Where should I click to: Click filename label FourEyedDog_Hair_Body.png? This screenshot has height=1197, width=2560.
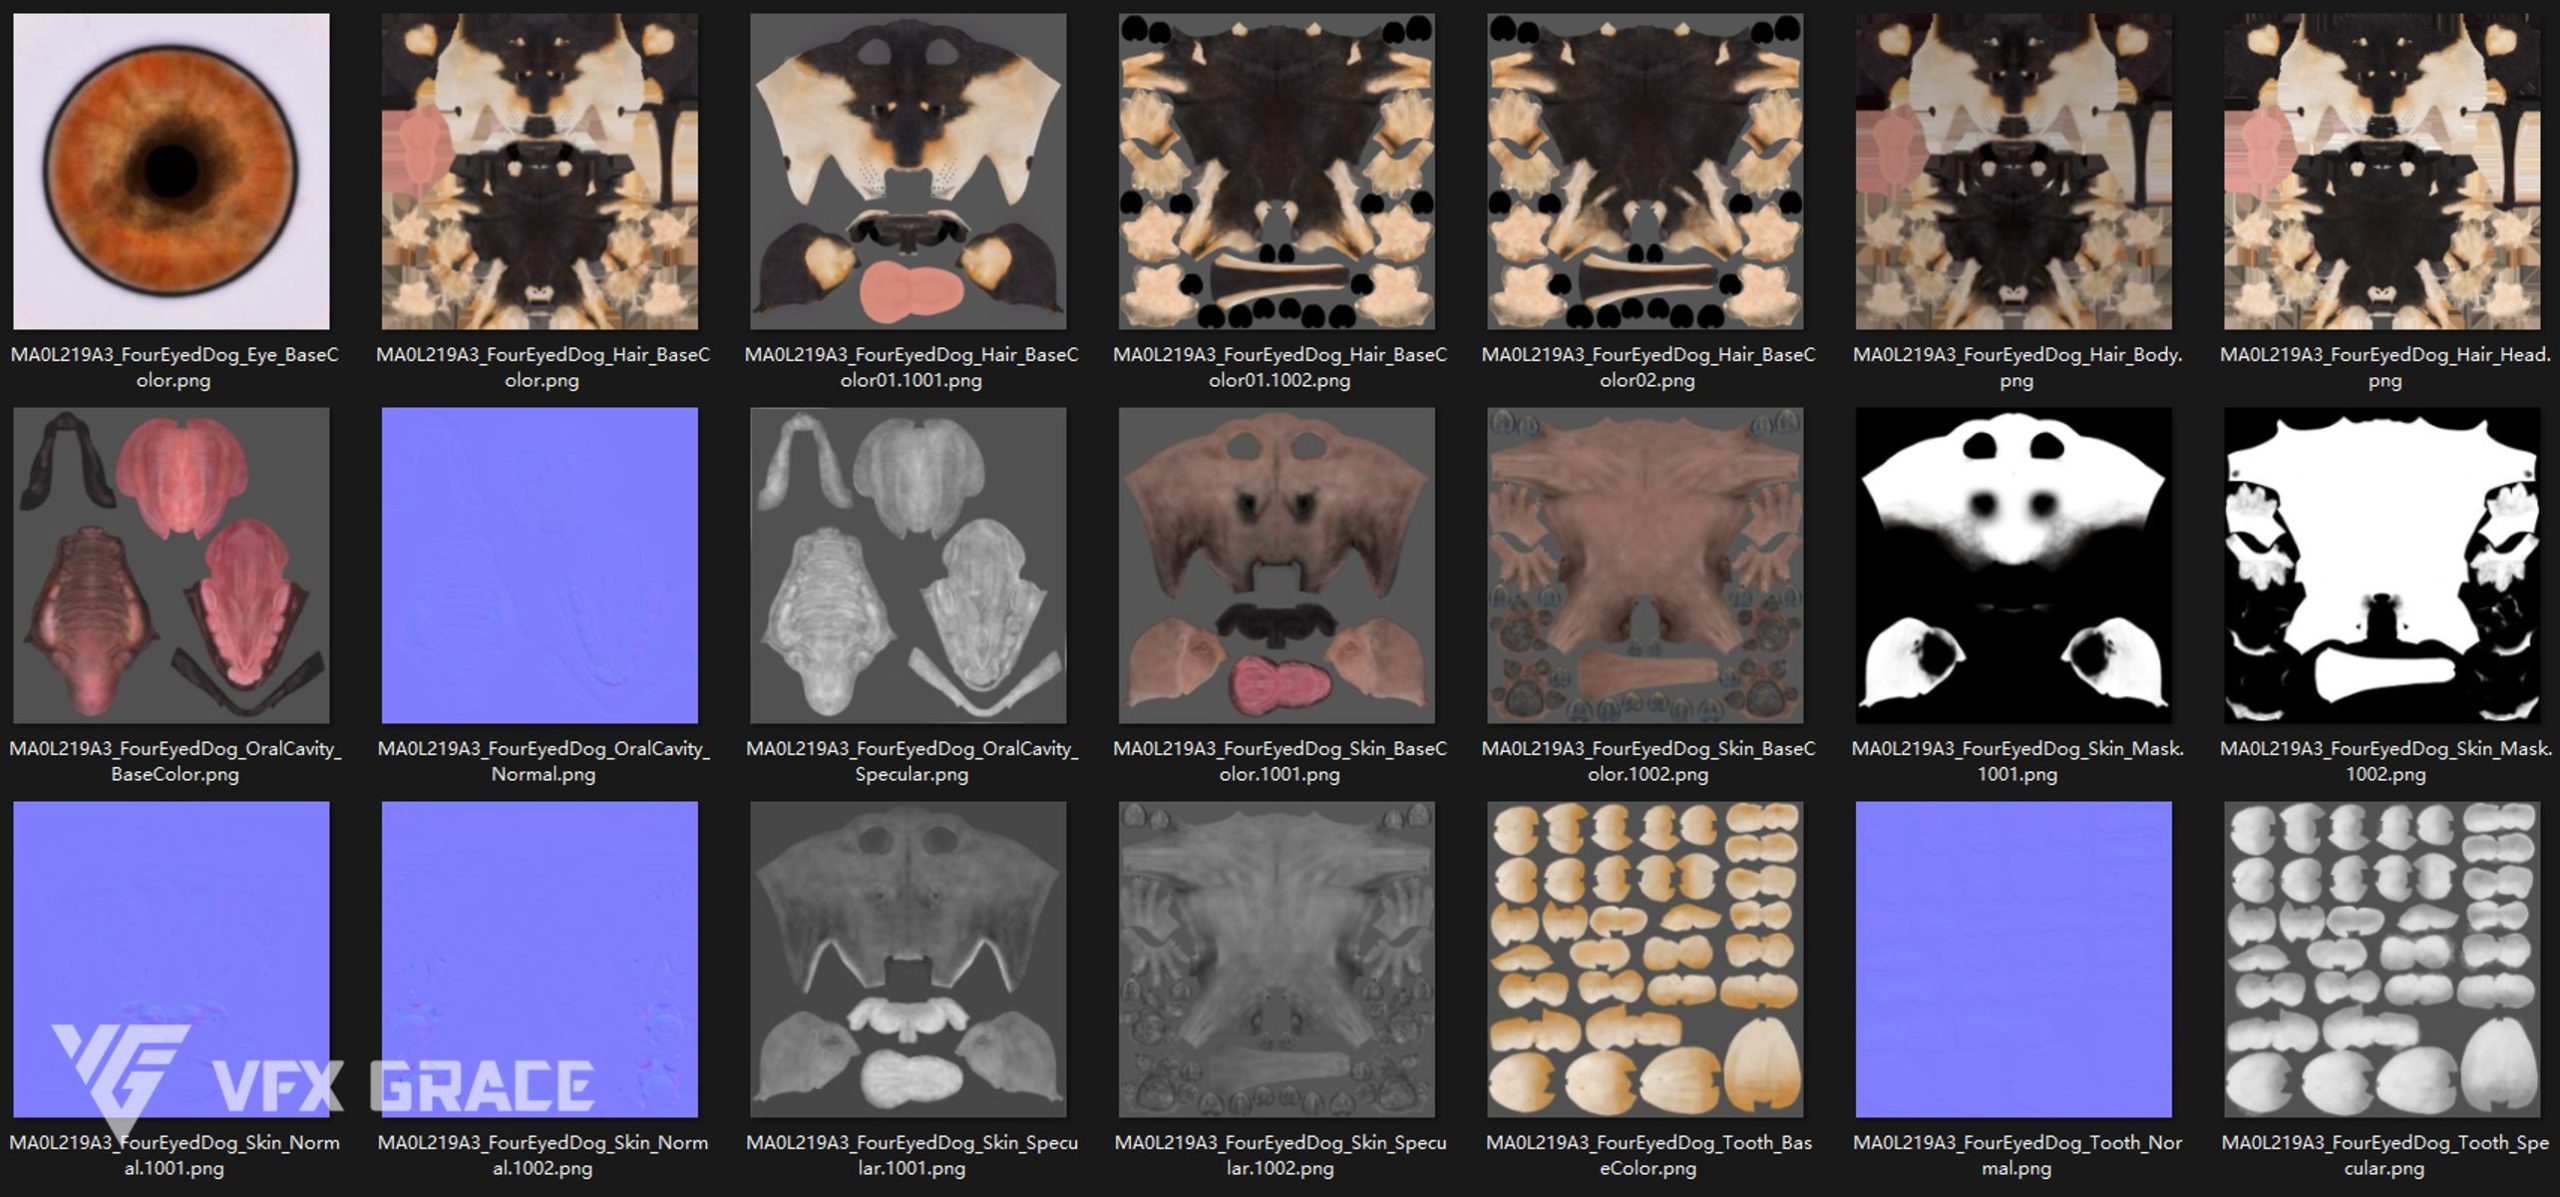[x=2017, y=367]
